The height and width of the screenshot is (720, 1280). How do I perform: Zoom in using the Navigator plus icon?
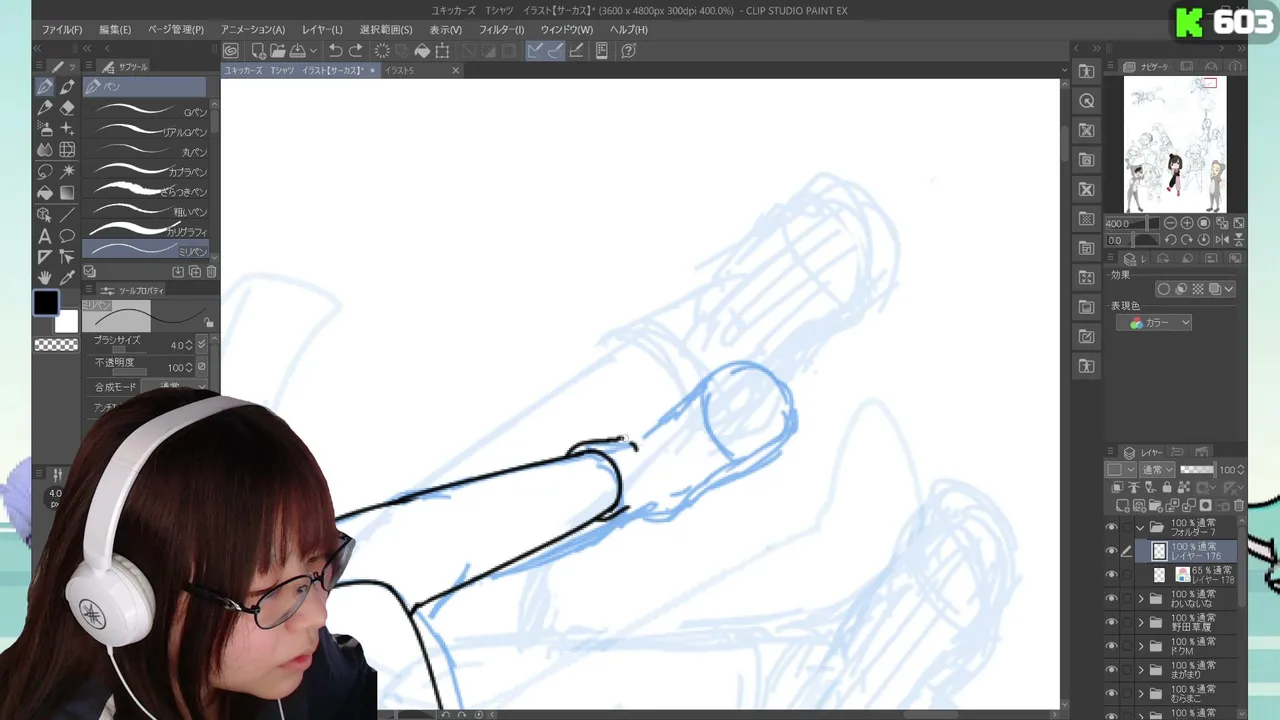pyautogui.click(x=1187, y=223)
